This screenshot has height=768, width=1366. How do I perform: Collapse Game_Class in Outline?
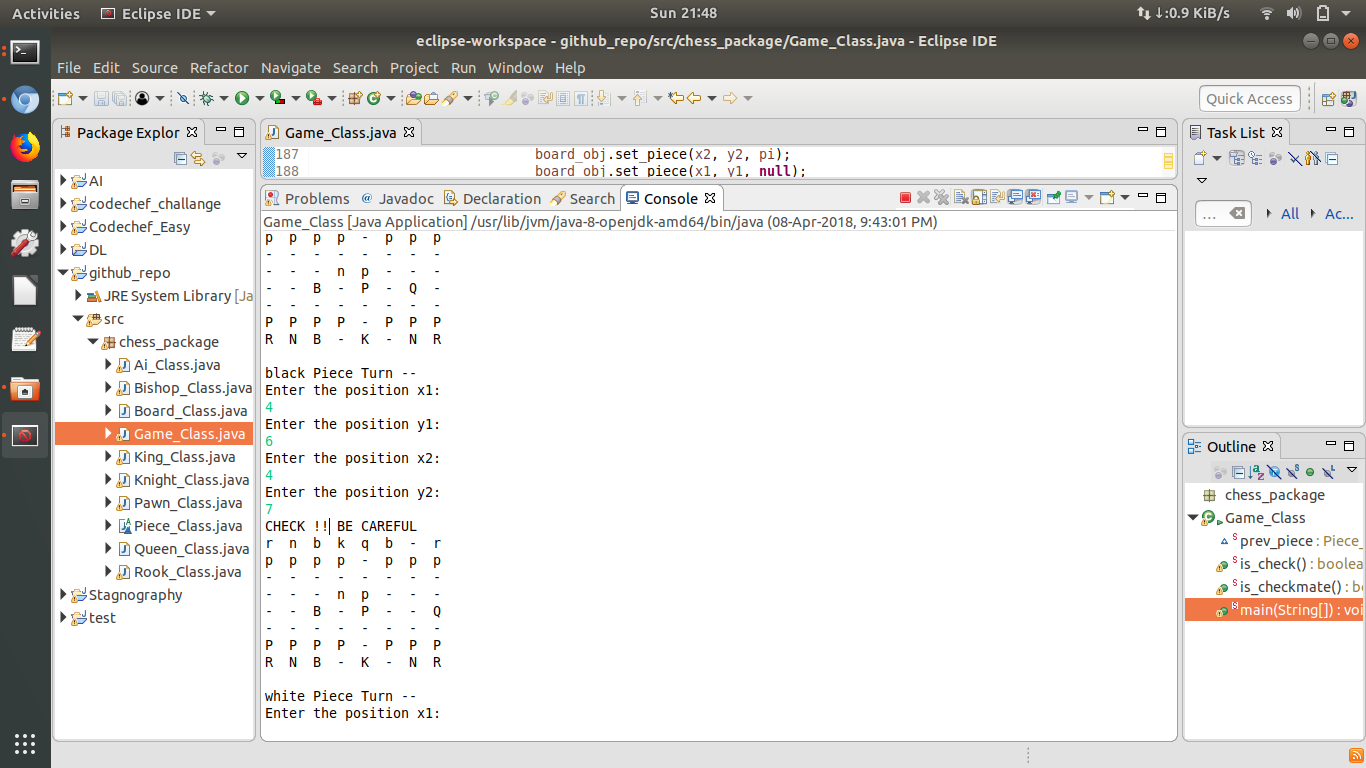click(x=1193, y=518)
